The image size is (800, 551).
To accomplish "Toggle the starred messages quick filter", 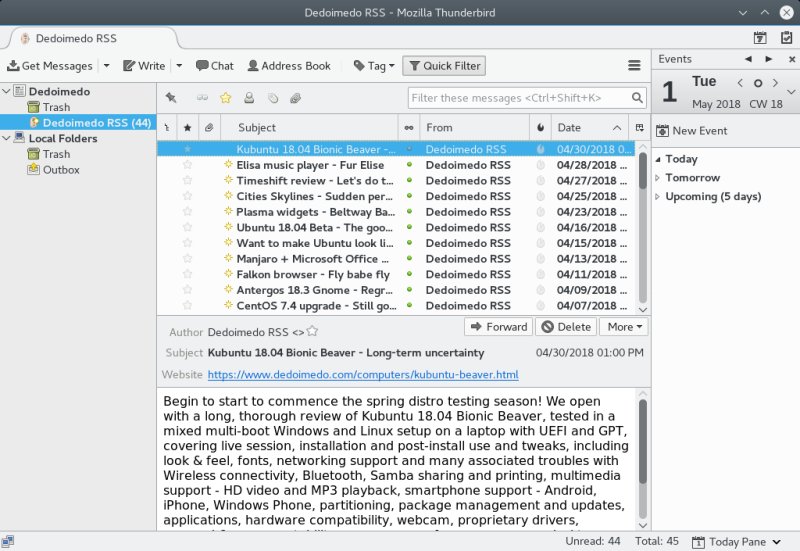I will (225, 98).
